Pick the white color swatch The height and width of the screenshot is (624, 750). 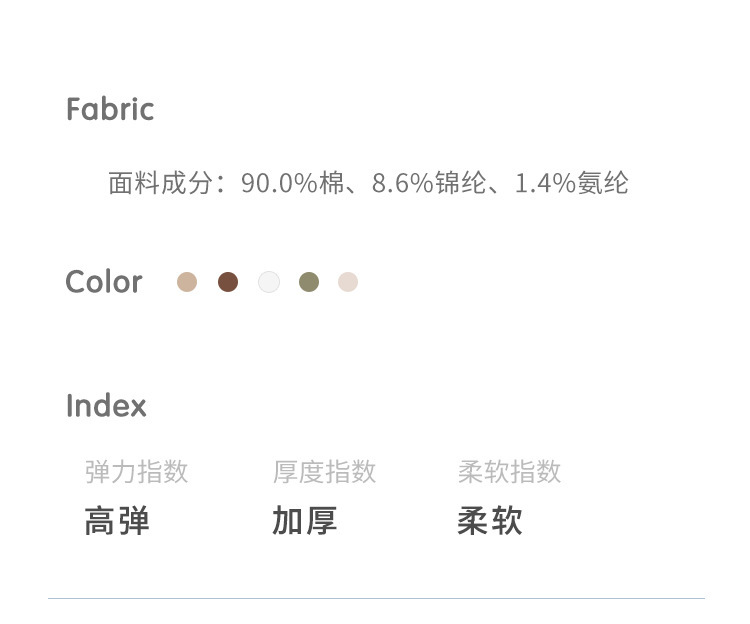(x=269, y=282)
